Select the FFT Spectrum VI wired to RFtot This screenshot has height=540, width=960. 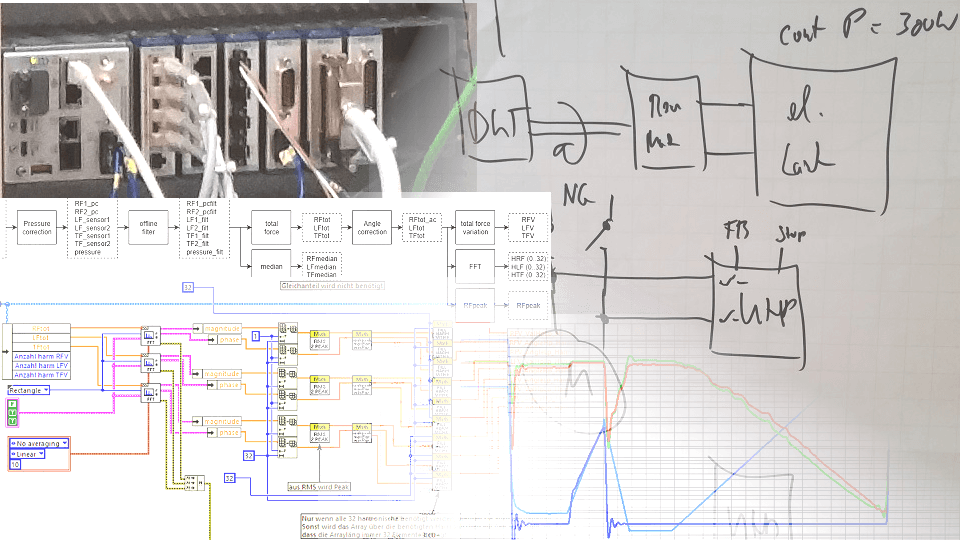(x=150, y=336)
